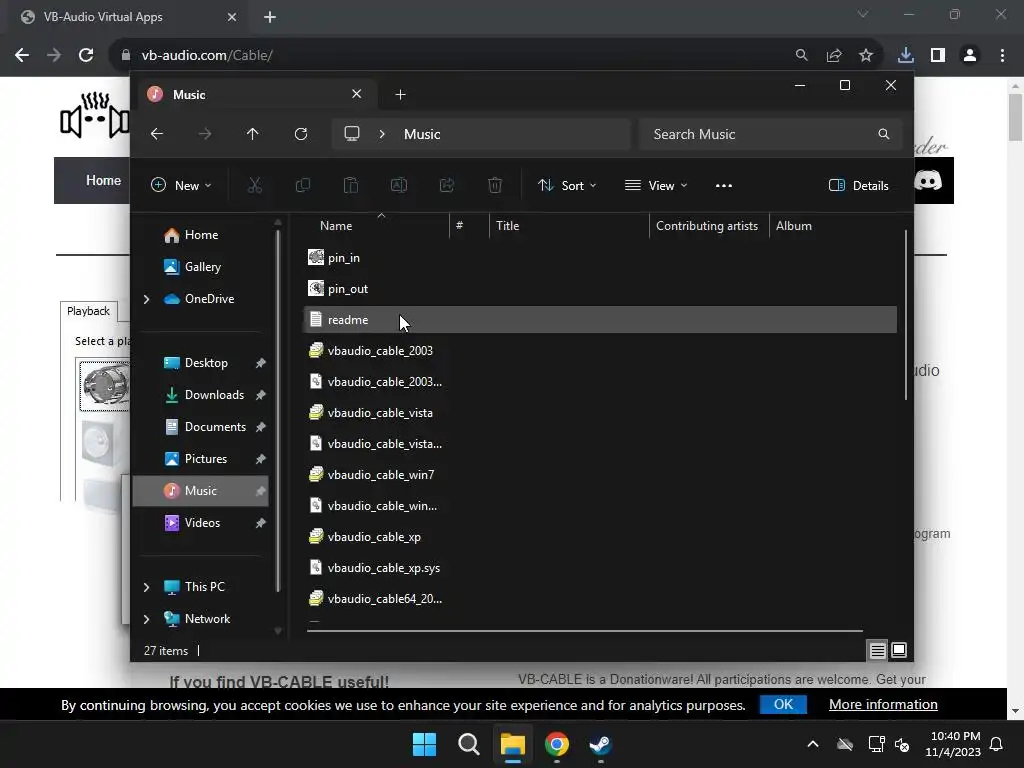This screenshot has width=1024, height=768.
Task: Go back in File Explorer
Action: (157, 134)
